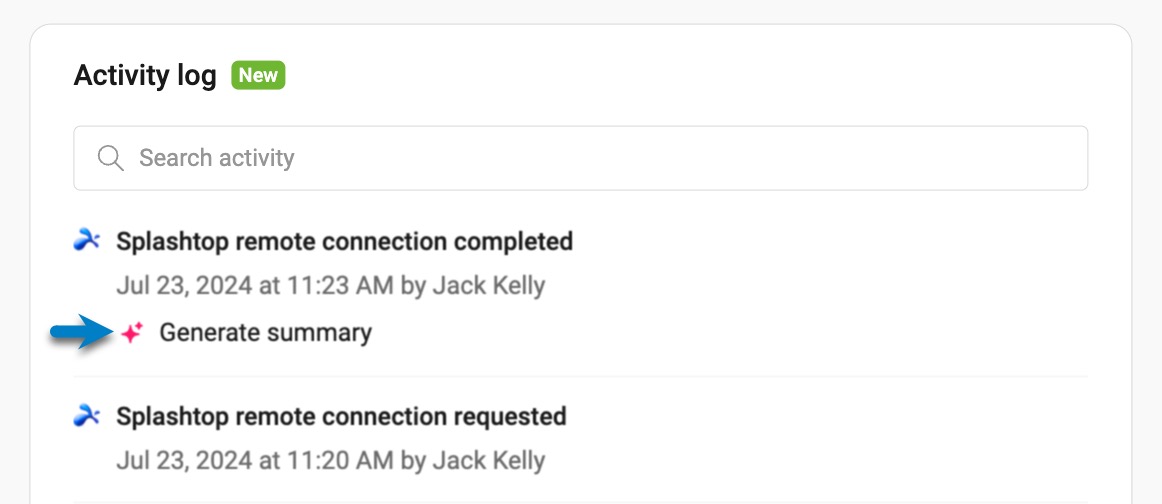Select the green New badge
The image size is (1162, 504).
[x=258, y=76]
